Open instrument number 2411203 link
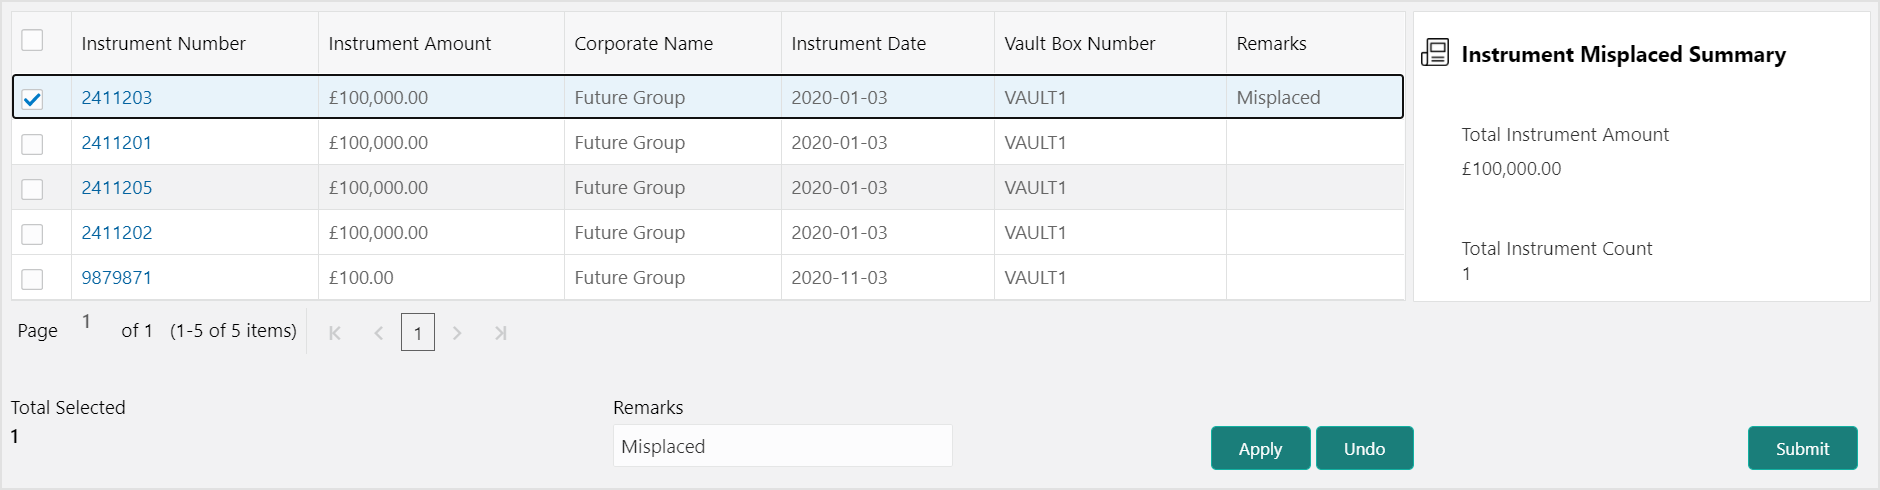The width and height of the screenshot is (1880, 490). pos(117,97)
